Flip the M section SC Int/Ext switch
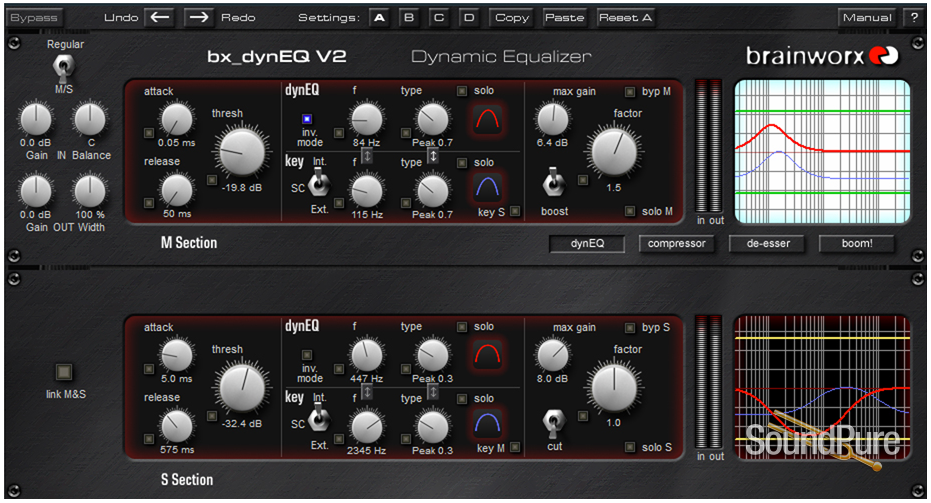This screenshot has width=931, height=503. click(319, 182)
